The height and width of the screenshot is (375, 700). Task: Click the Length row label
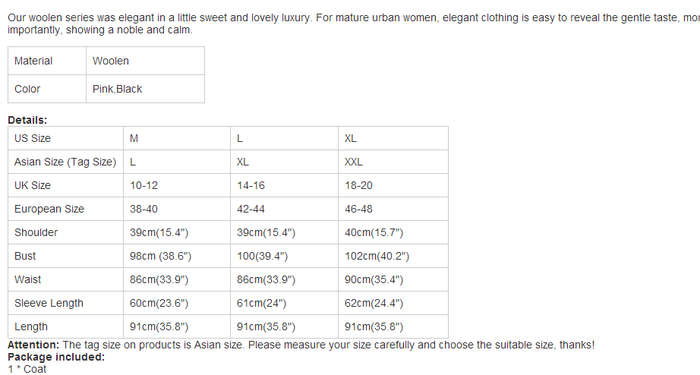(66, 326)
